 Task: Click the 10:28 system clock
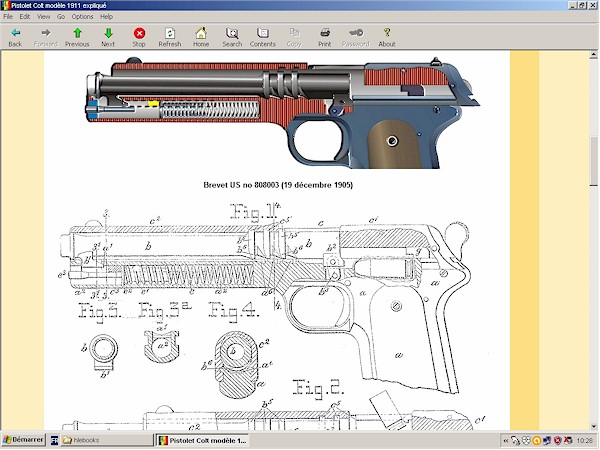click(584, 441)
